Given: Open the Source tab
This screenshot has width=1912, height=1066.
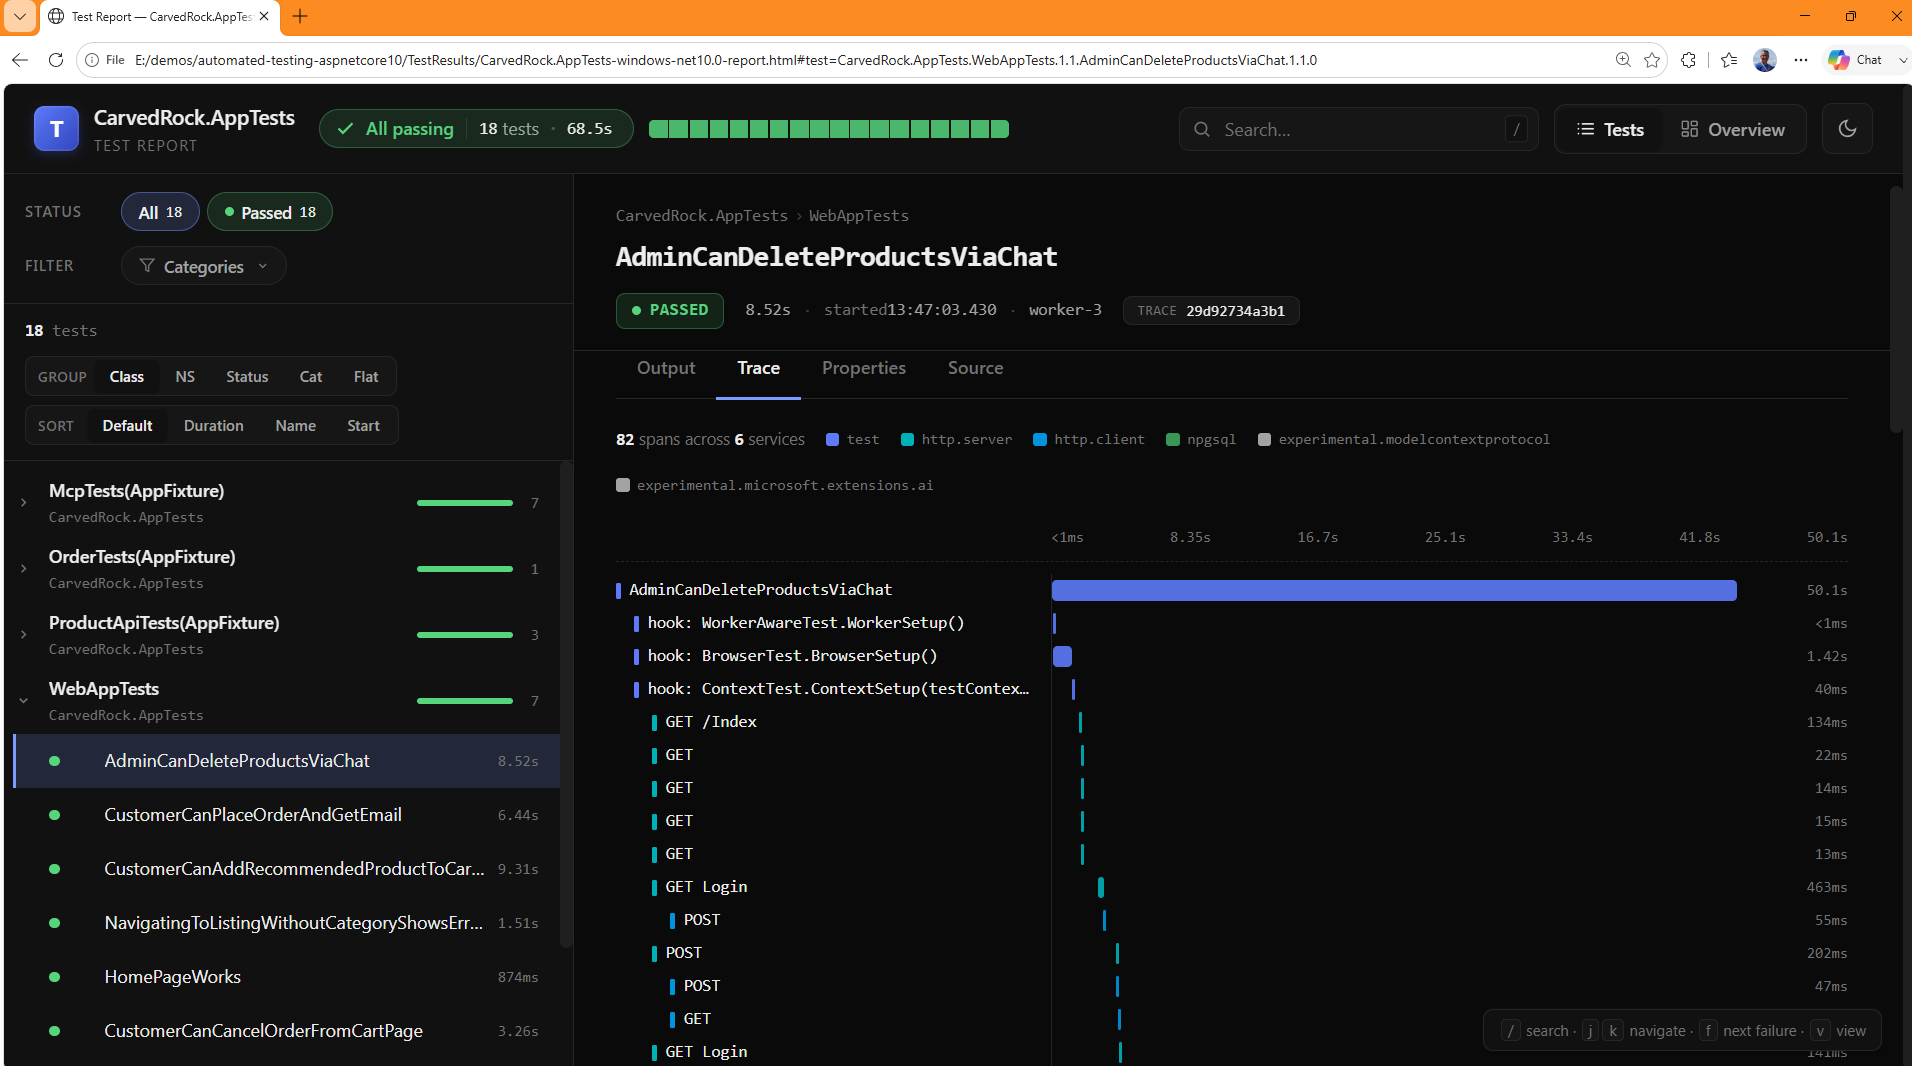Looking at the screenshot, I should pos(975,368).
